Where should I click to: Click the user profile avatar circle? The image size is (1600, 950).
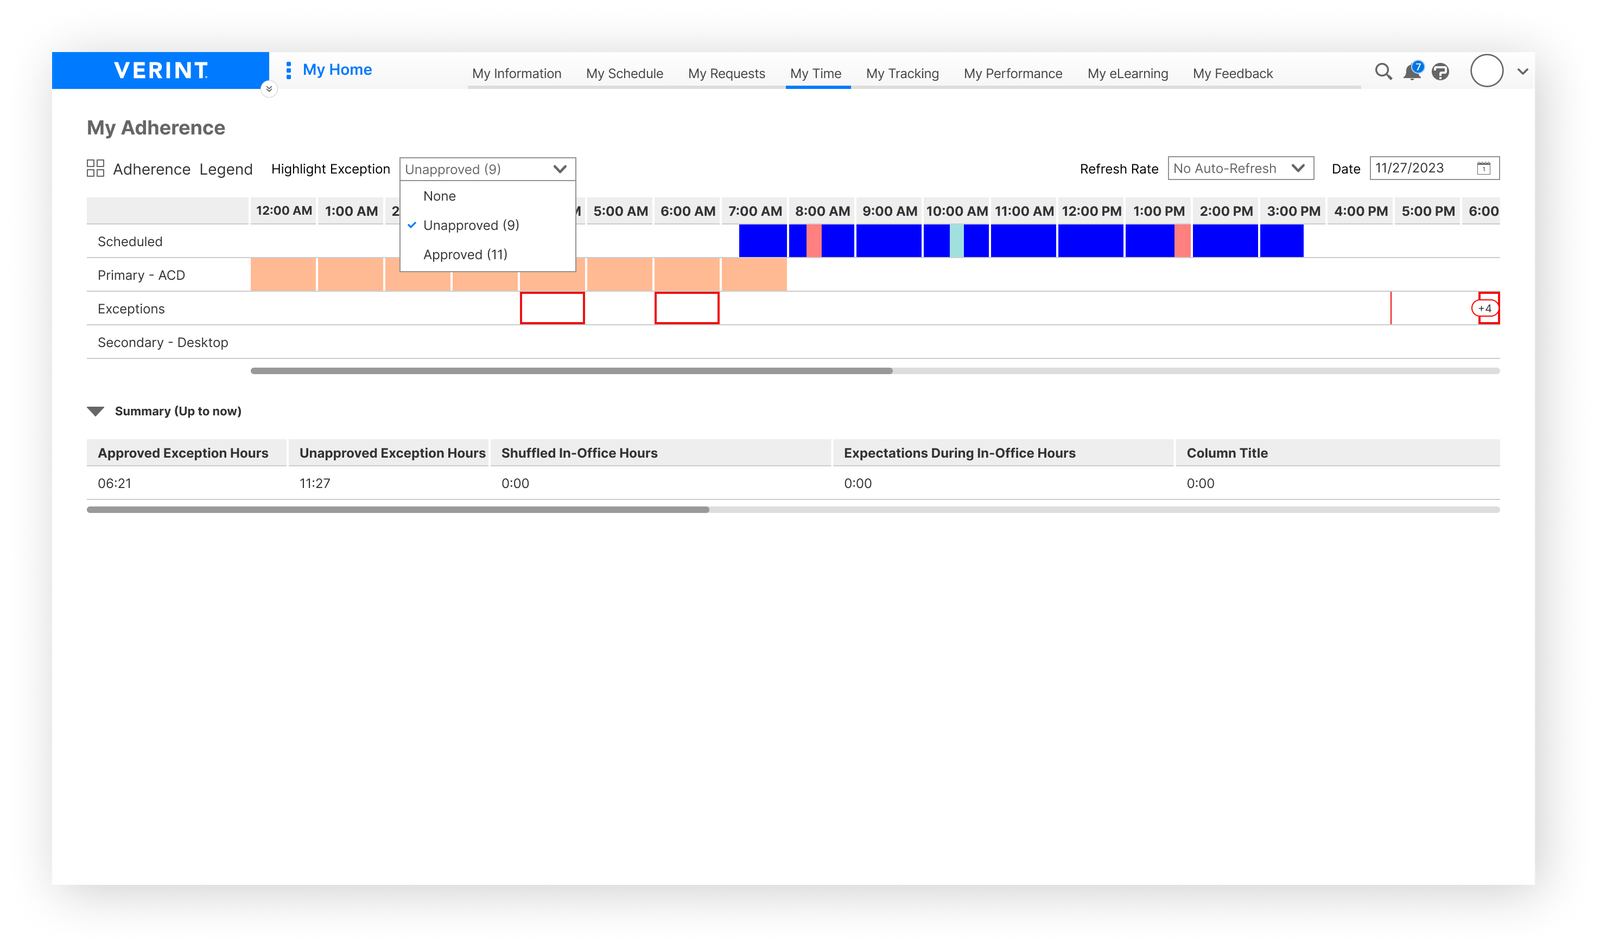[1486, 71]
